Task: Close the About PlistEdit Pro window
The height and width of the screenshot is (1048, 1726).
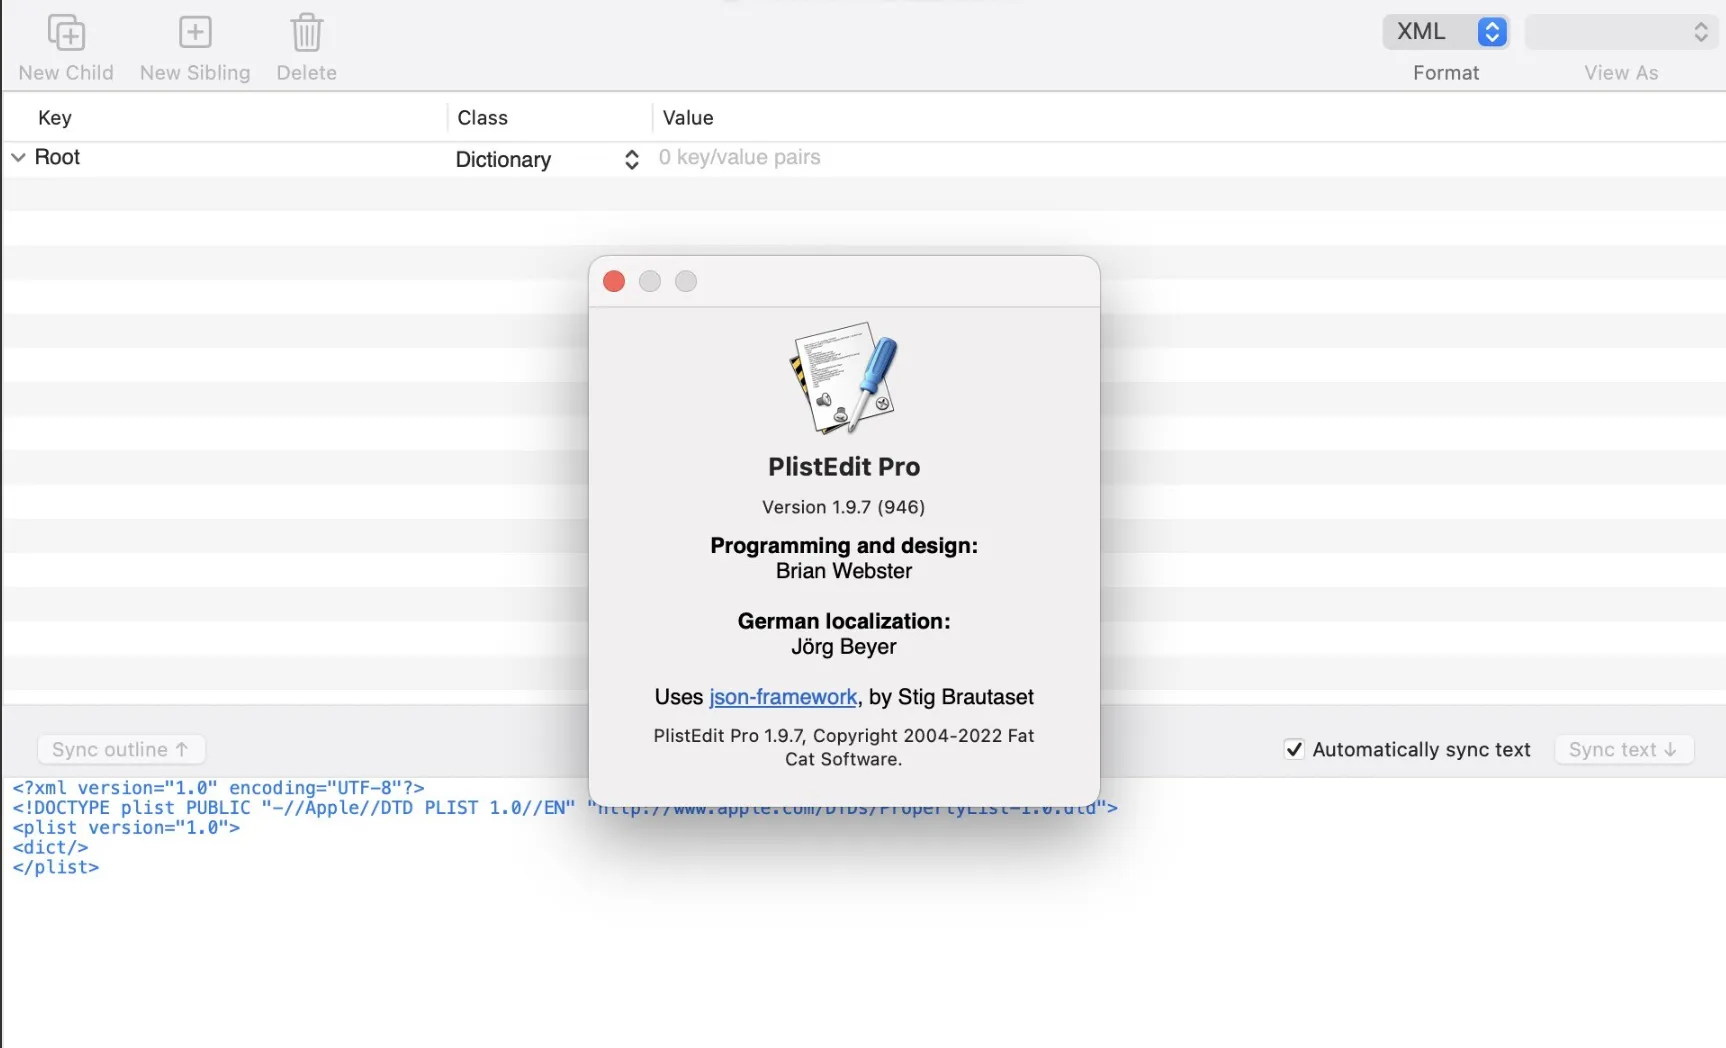Action: pos(614,282)
